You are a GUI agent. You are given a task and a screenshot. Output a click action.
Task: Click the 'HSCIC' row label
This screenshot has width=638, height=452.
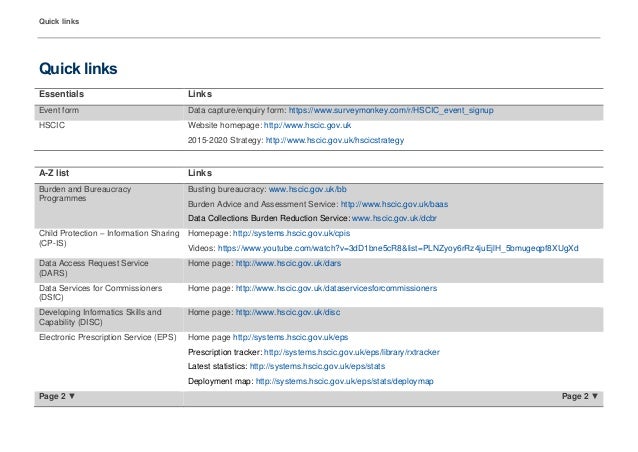tap(52, 125)
